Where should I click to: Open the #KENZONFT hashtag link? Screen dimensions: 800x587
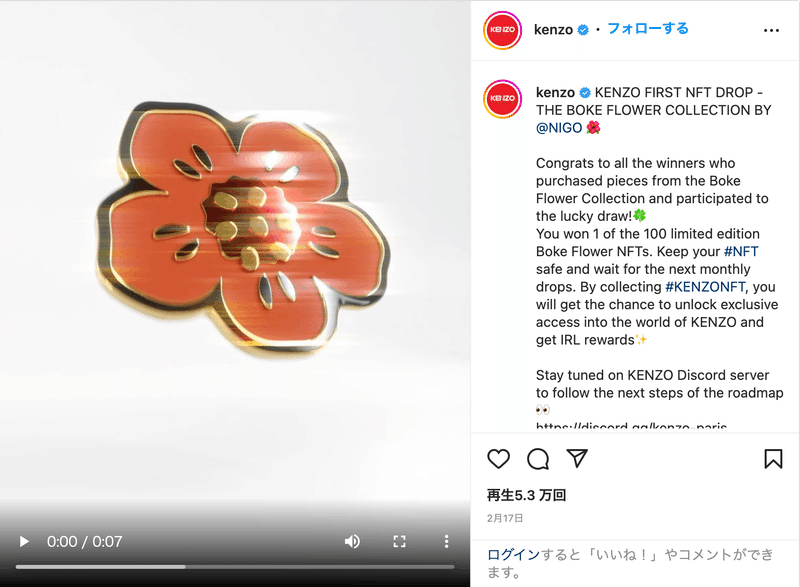(x=705, y=287)
